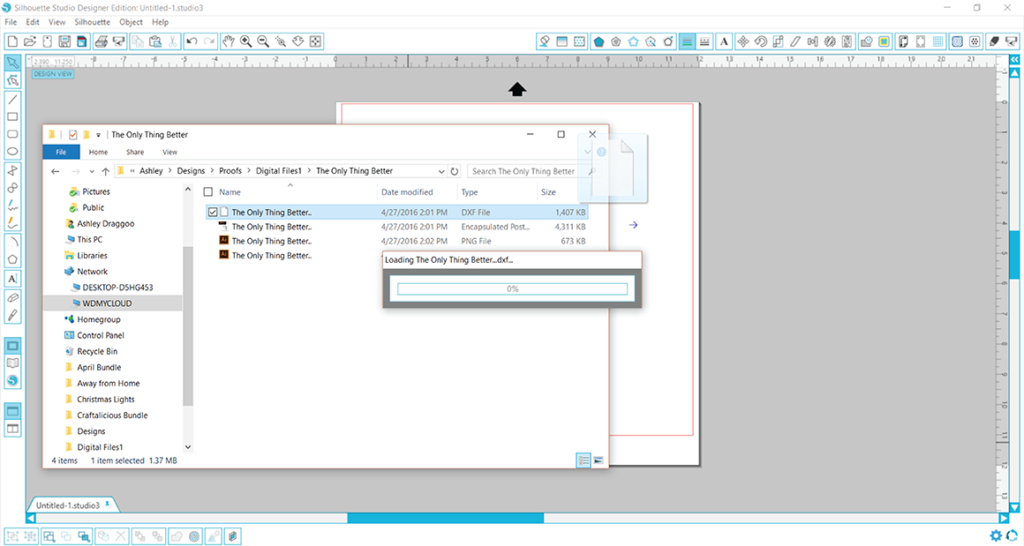
Task: Uncheck the selected DXF file checkbox
Action: (x=213, y=212)
